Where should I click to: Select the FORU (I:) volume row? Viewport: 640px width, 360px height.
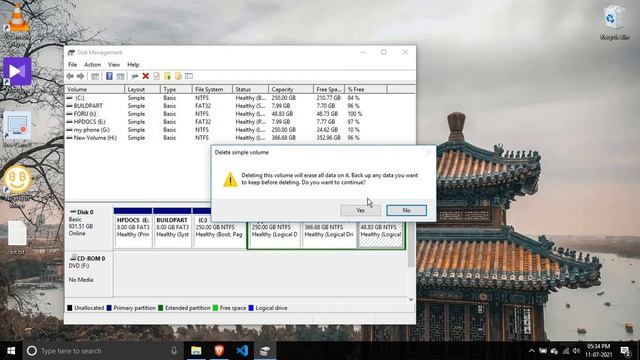tap(240, 114)
